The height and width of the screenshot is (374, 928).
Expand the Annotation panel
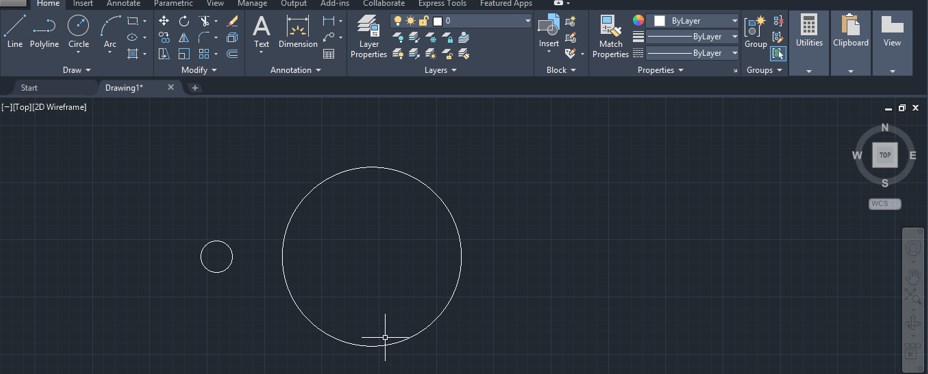click(295, 70)
